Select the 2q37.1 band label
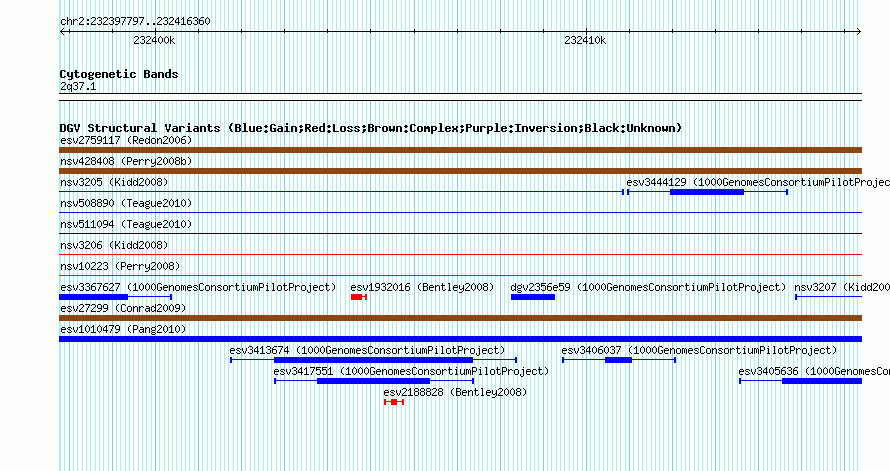This screenshot has width=890, height=471. (78, 87)
